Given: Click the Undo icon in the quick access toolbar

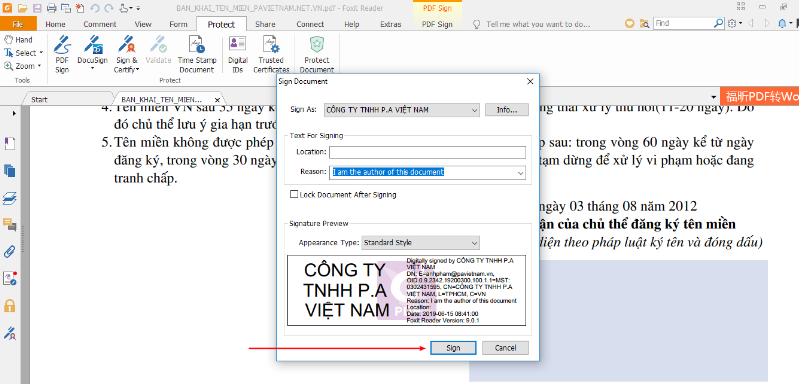Looking at the screenshot, I should coord(95,8).
